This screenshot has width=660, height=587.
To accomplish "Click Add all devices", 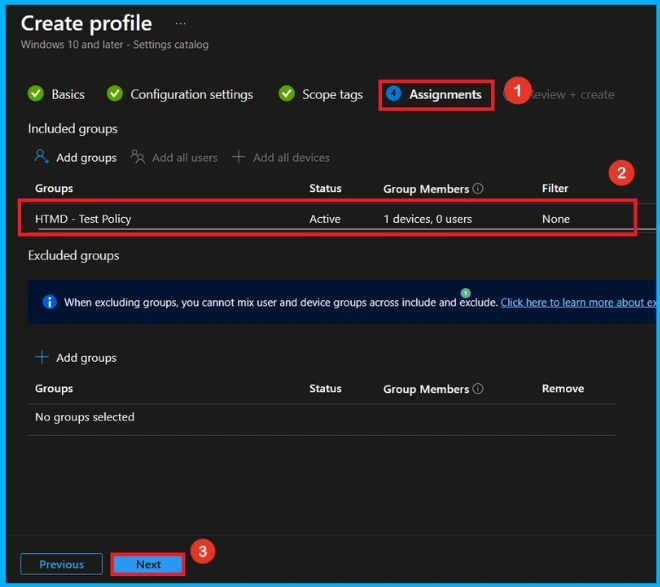I will pos(291,158).
